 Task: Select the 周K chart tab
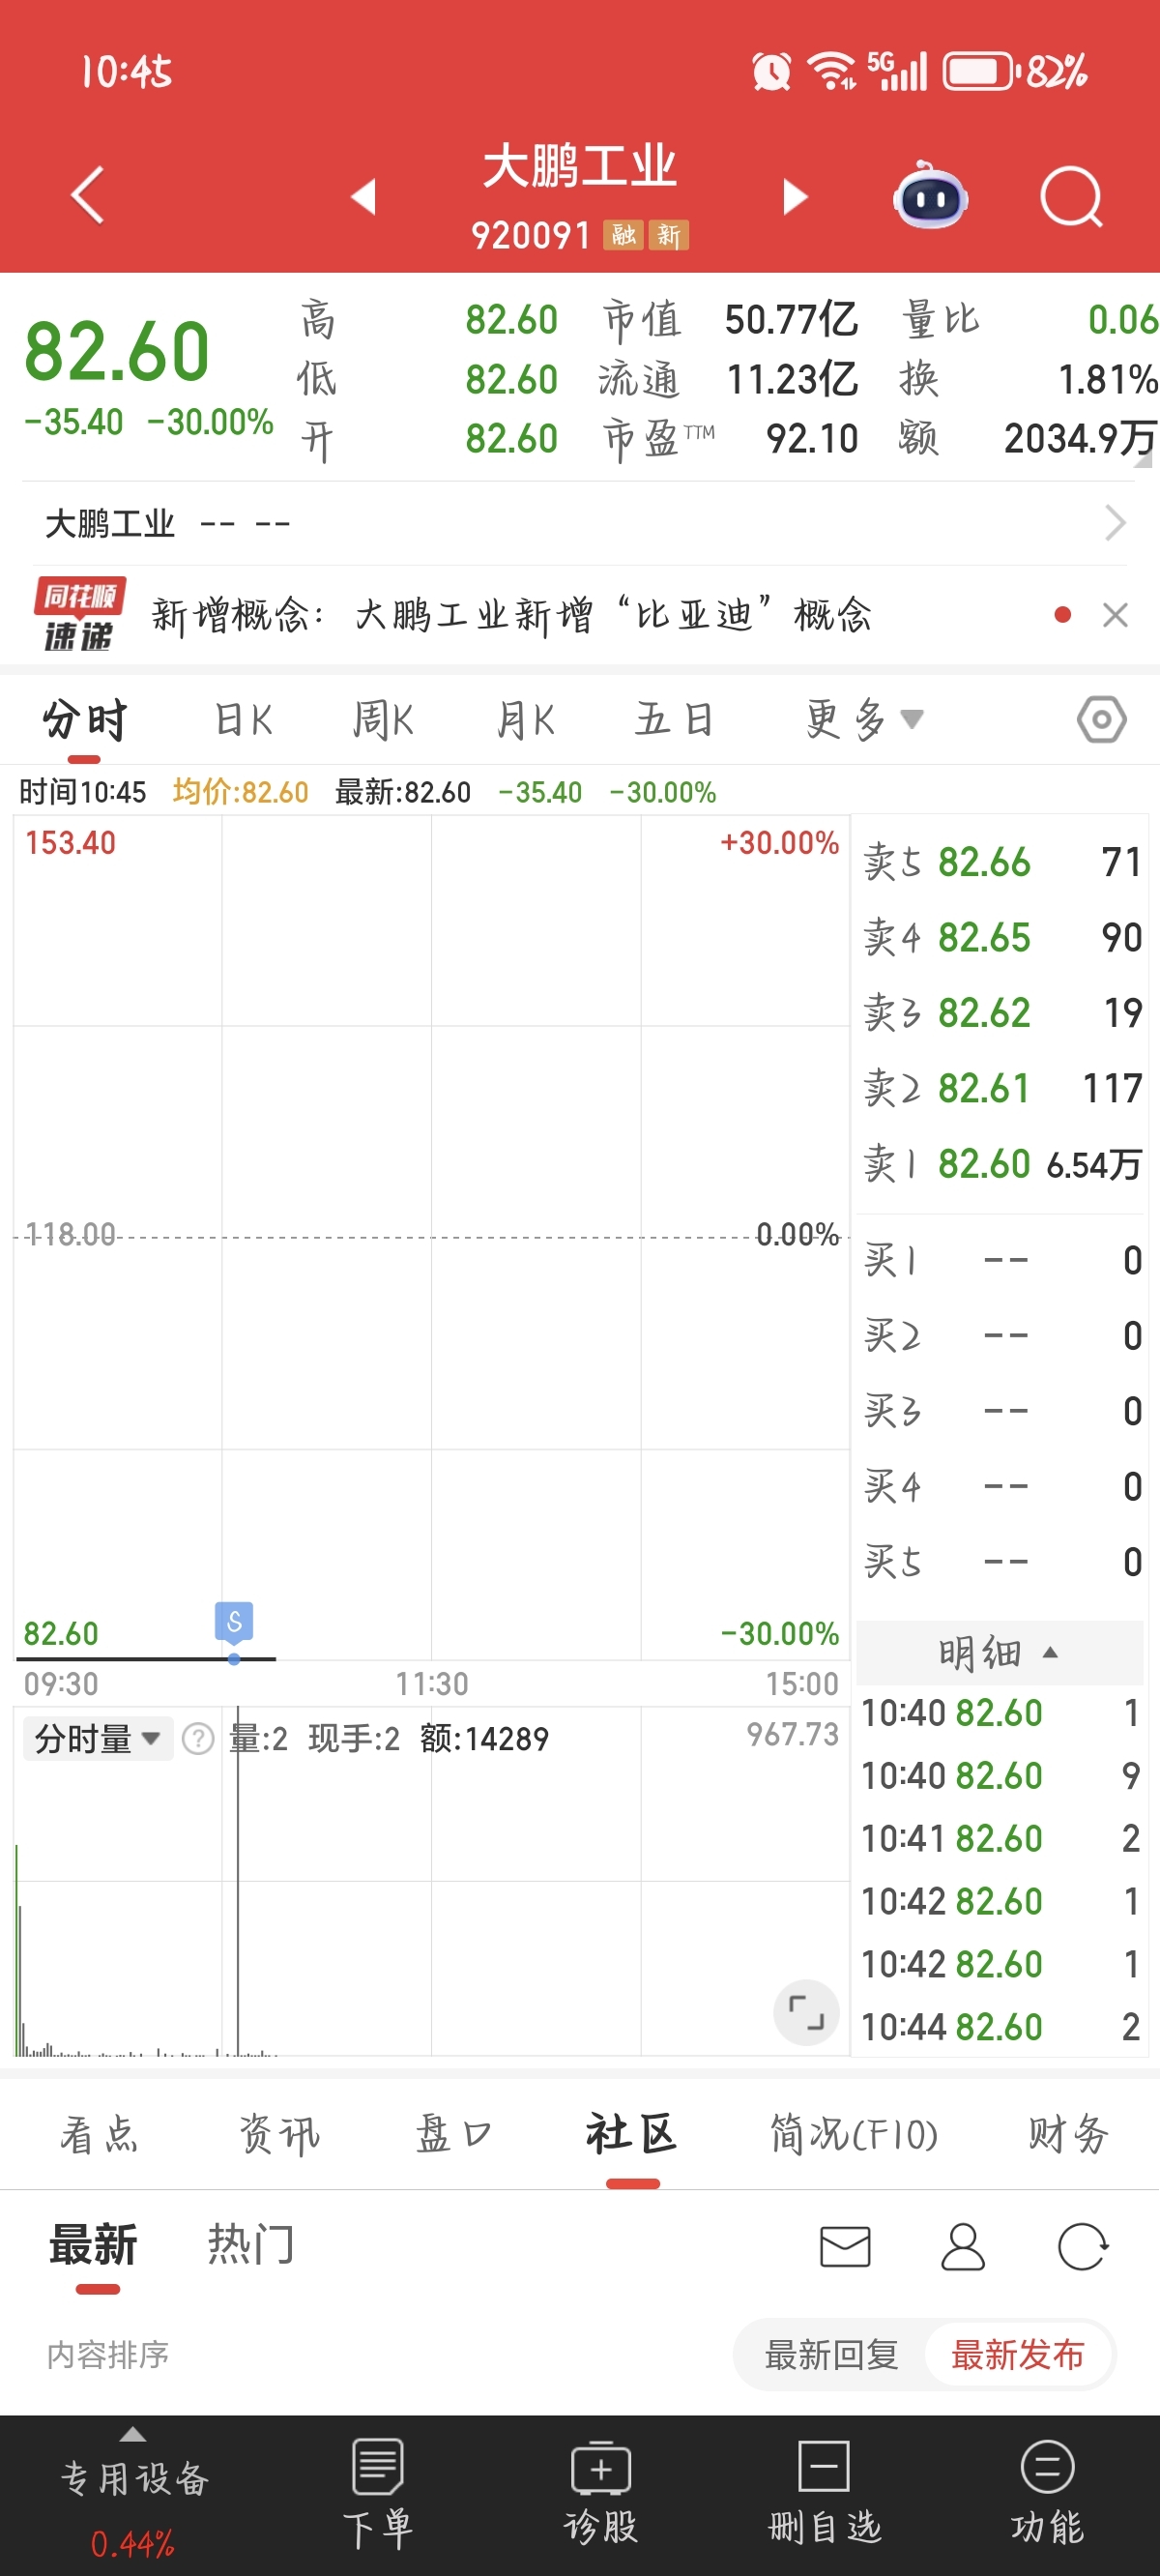click(383, 720)
